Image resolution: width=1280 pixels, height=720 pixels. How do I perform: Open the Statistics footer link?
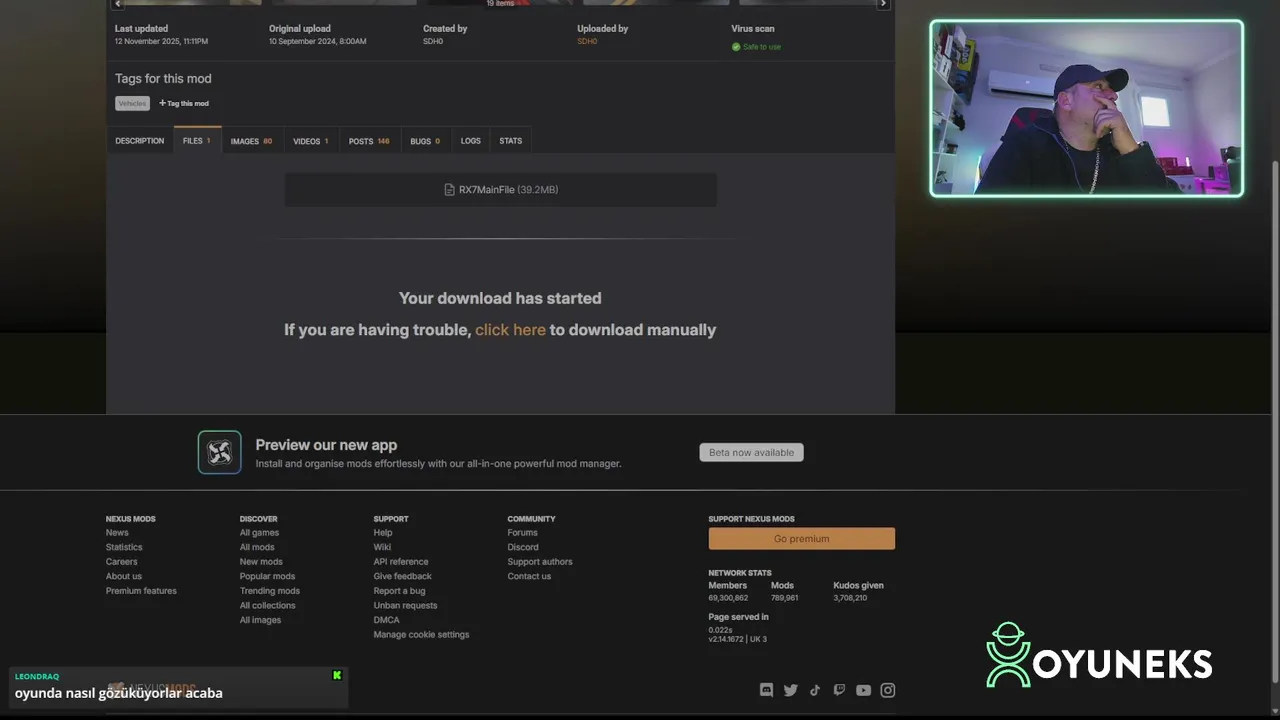coord(124,547)
